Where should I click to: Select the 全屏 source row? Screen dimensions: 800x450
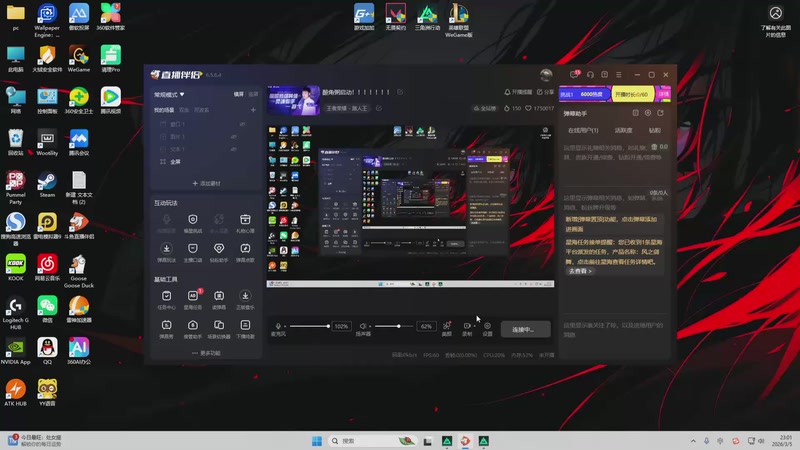pyautogui.click(x=205, y=162)
